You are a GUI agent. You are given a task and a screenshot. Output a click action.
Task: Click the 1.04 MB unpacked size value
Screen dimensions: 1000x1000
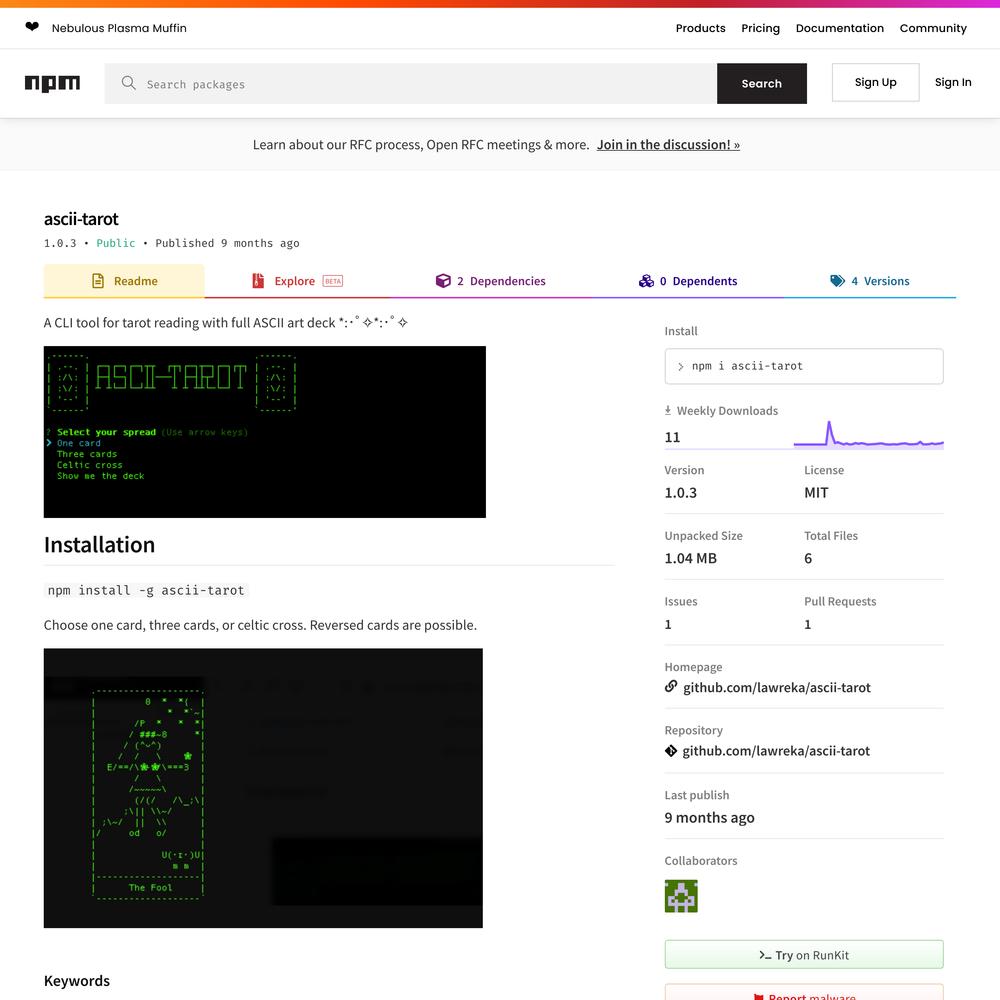tap(690, 558)
